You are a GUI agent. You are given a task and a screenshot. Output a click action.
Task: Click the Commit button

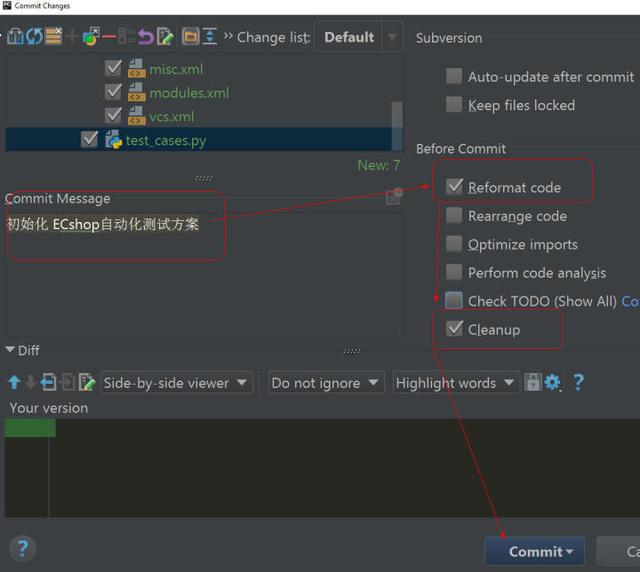coord(534,551)
